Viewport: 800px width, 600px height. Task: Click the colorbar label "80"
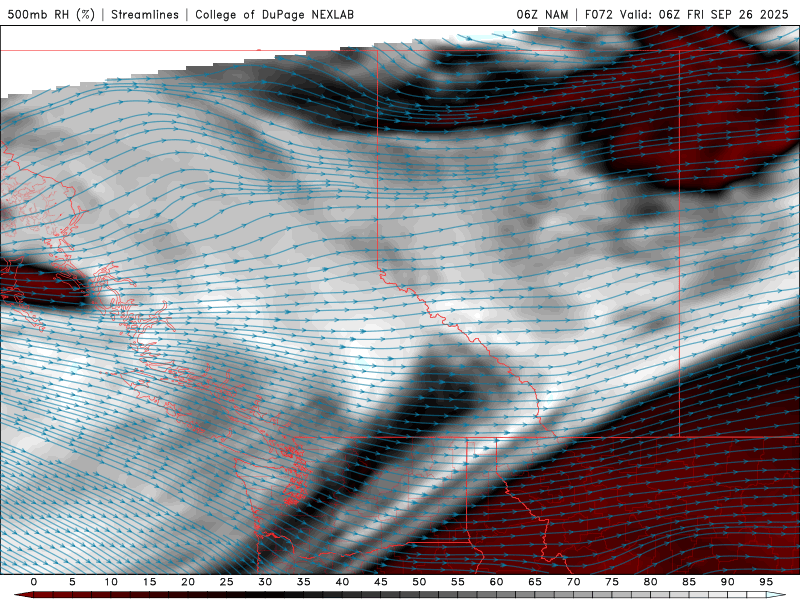651,582
